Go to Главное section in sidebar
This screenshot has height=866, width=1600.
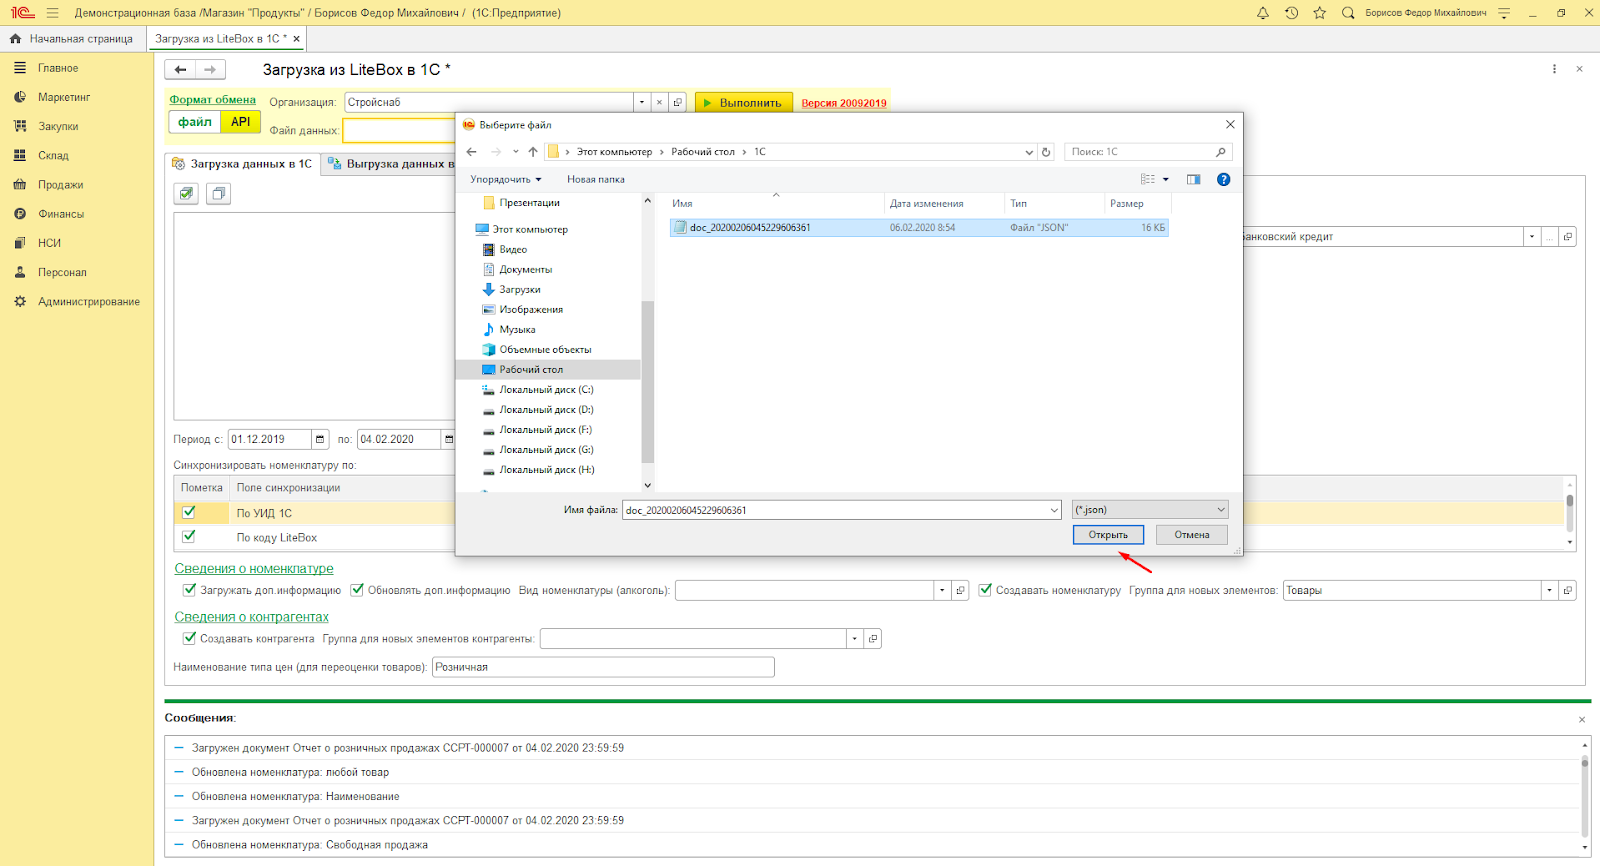click(58, 68)
